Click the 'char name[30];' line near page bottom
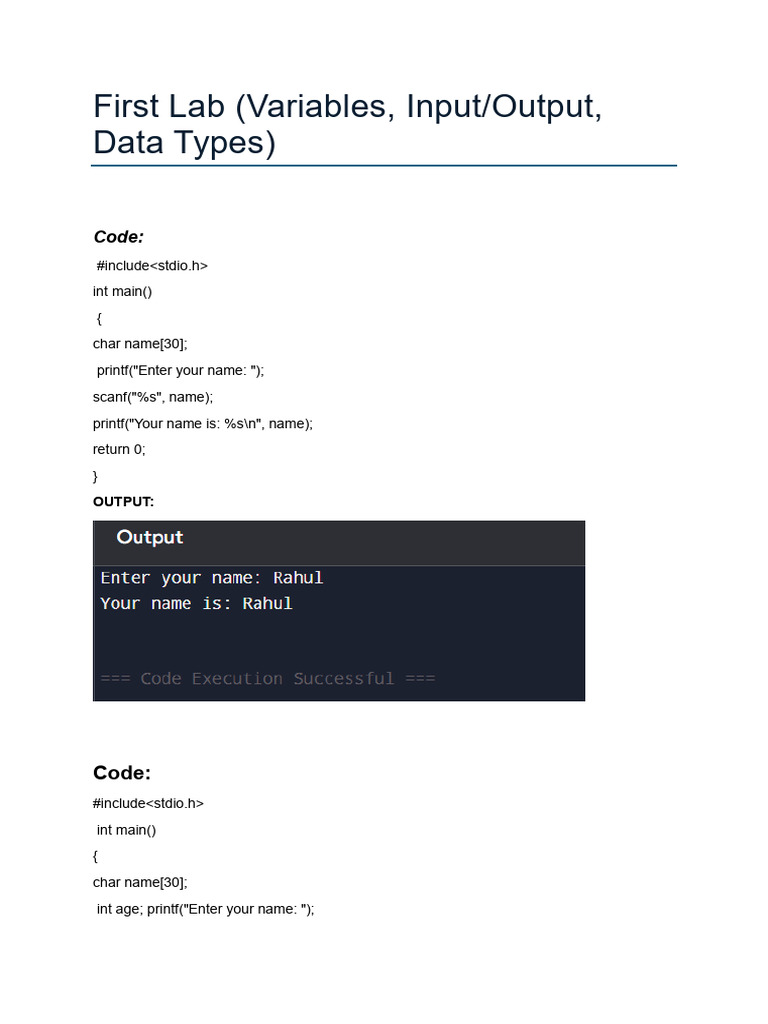768x1024 pixels. pos(140,882)
